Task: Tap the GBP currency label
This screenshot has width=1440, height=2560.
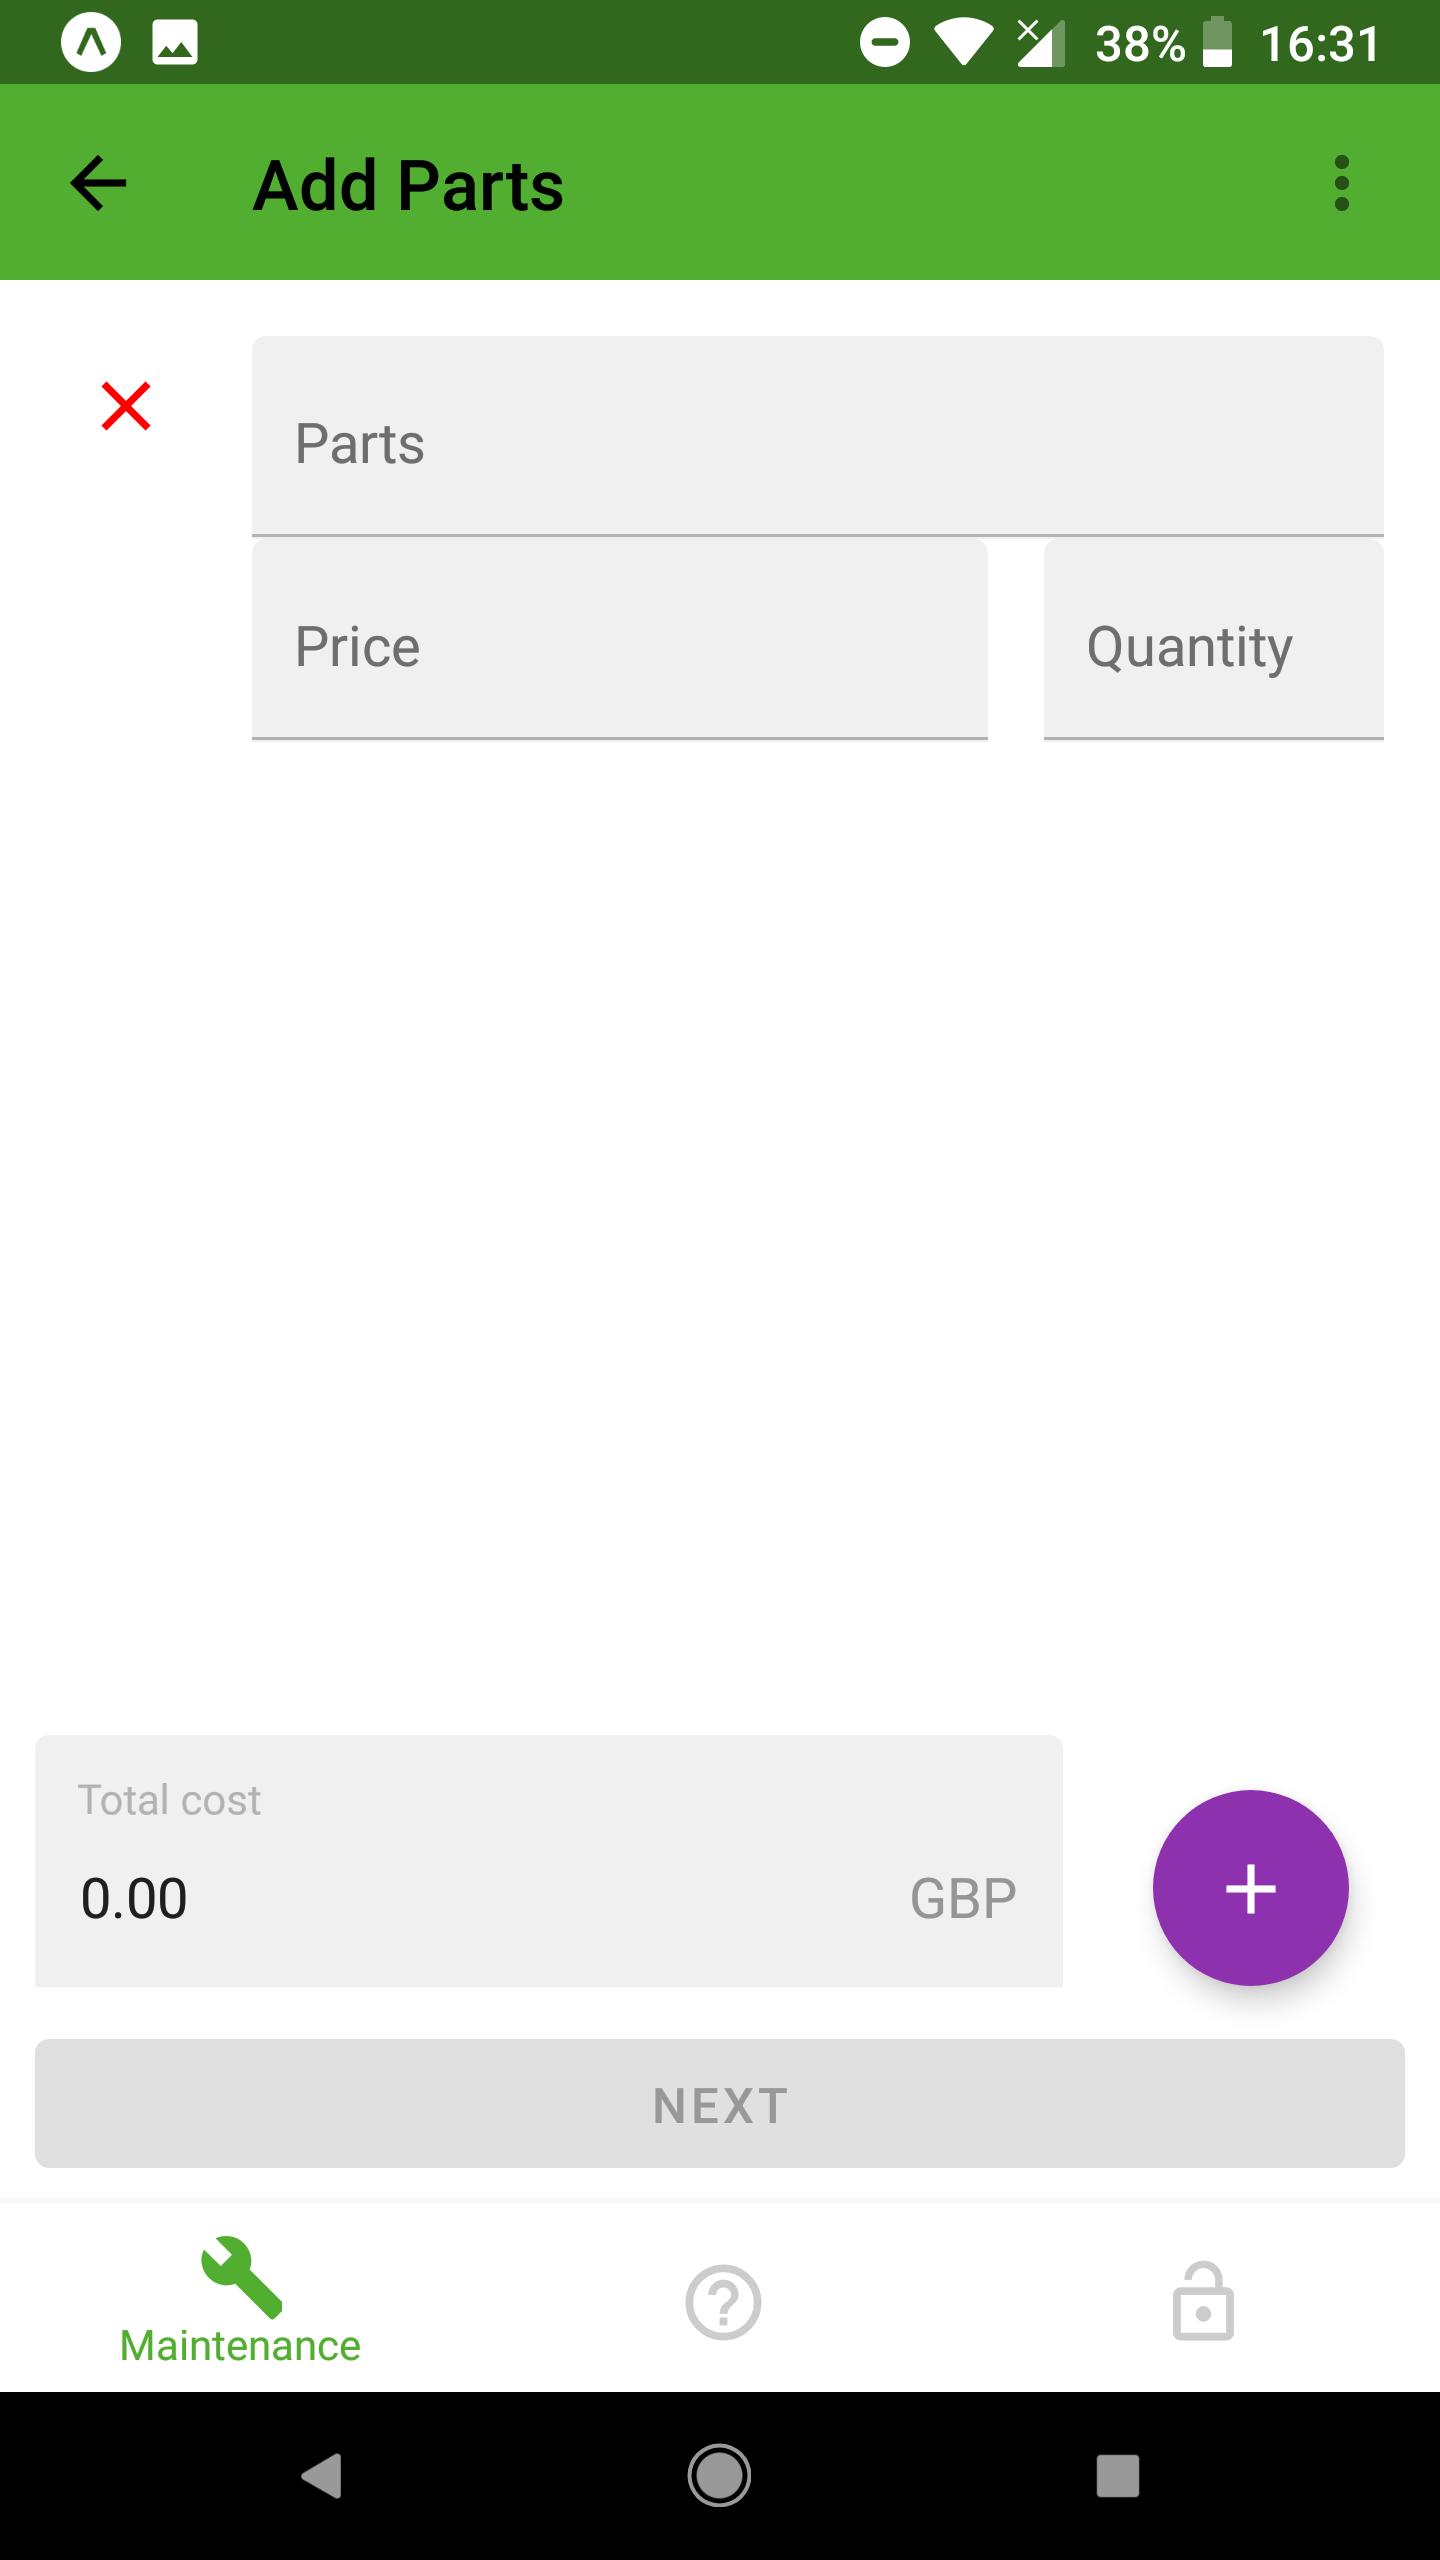Action: pyautogui.click(x=963, y=1898)
